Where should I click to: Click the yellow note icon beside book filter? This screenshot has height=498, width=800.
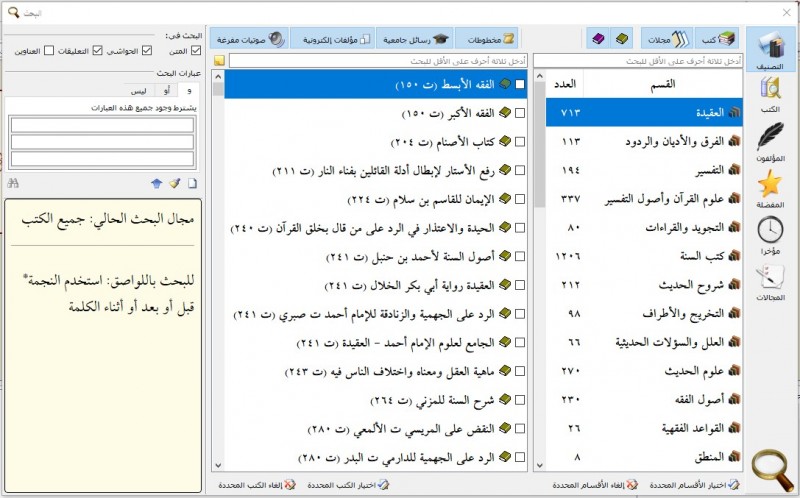coord(219,61)
